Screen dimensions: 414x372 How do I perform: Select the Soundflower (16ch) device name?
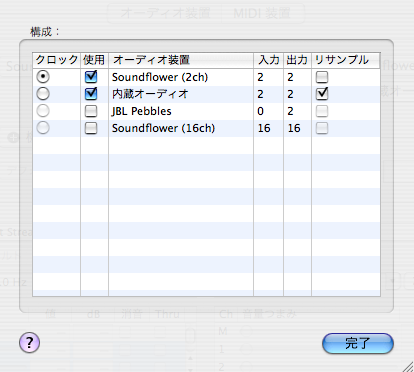[x=164, y=128]
